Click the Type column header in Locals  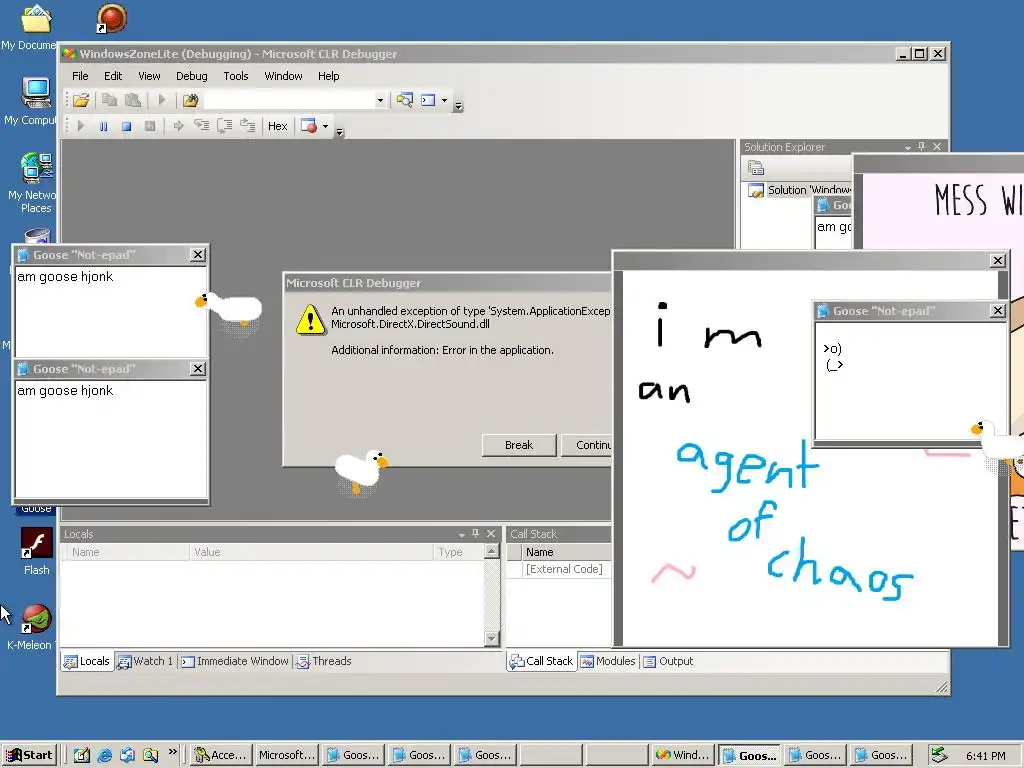coord(458,552)
